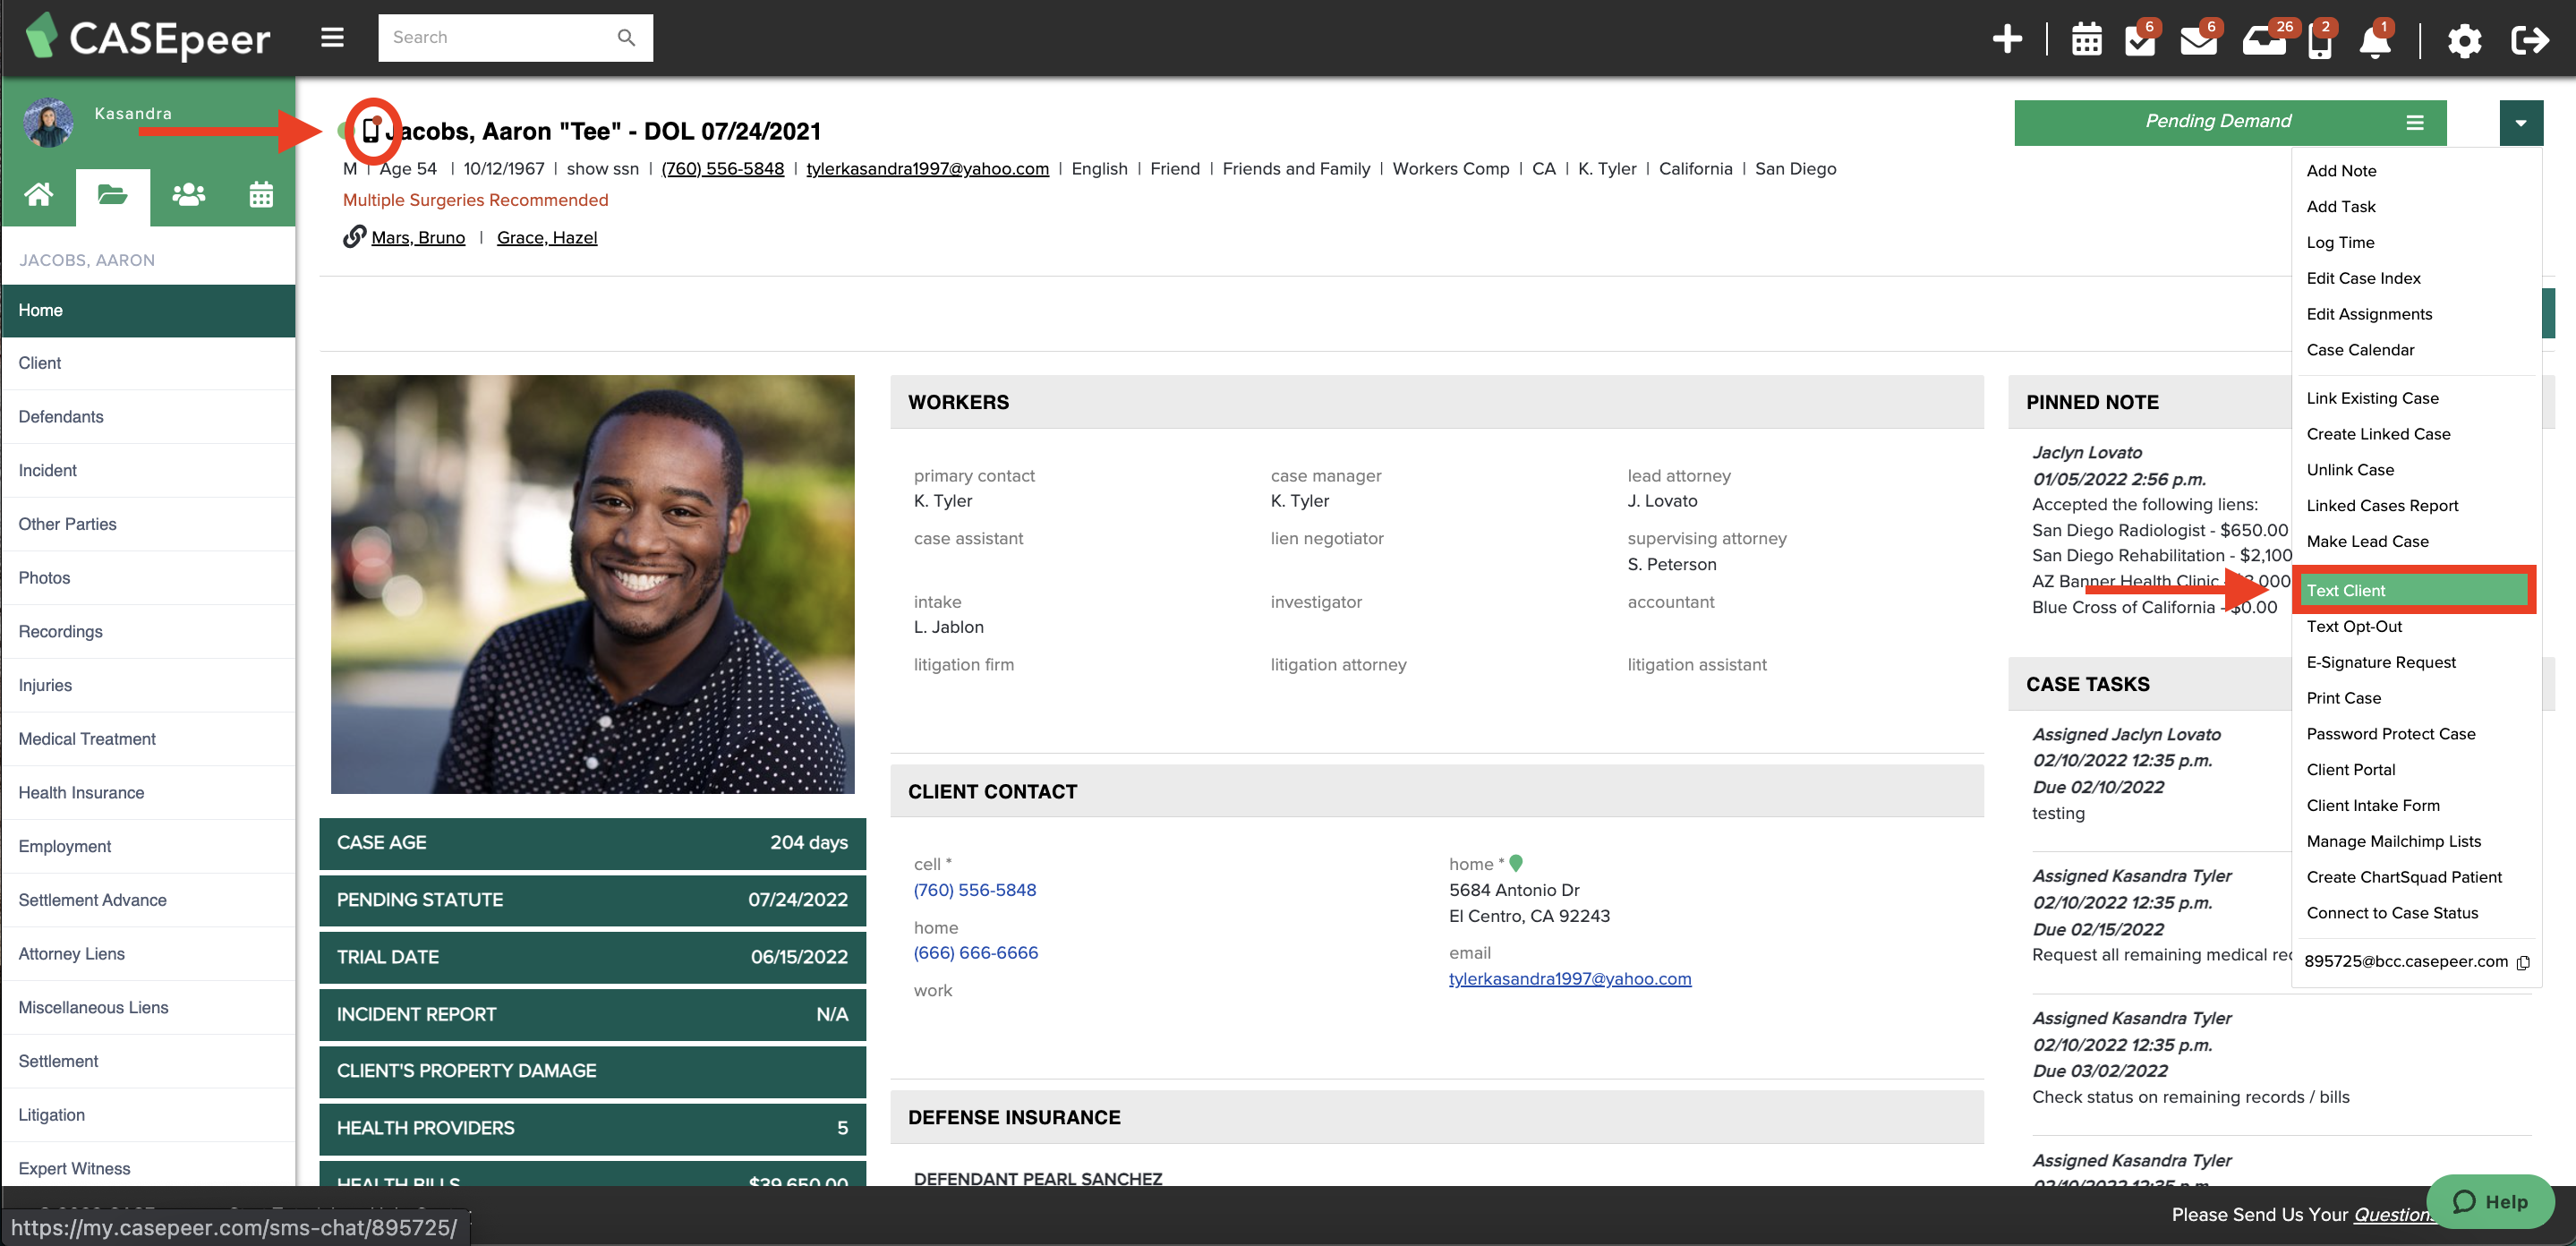Click Kasandra's profile avatar
The image size is (2576, 1246).
click(x=48, y=122)
